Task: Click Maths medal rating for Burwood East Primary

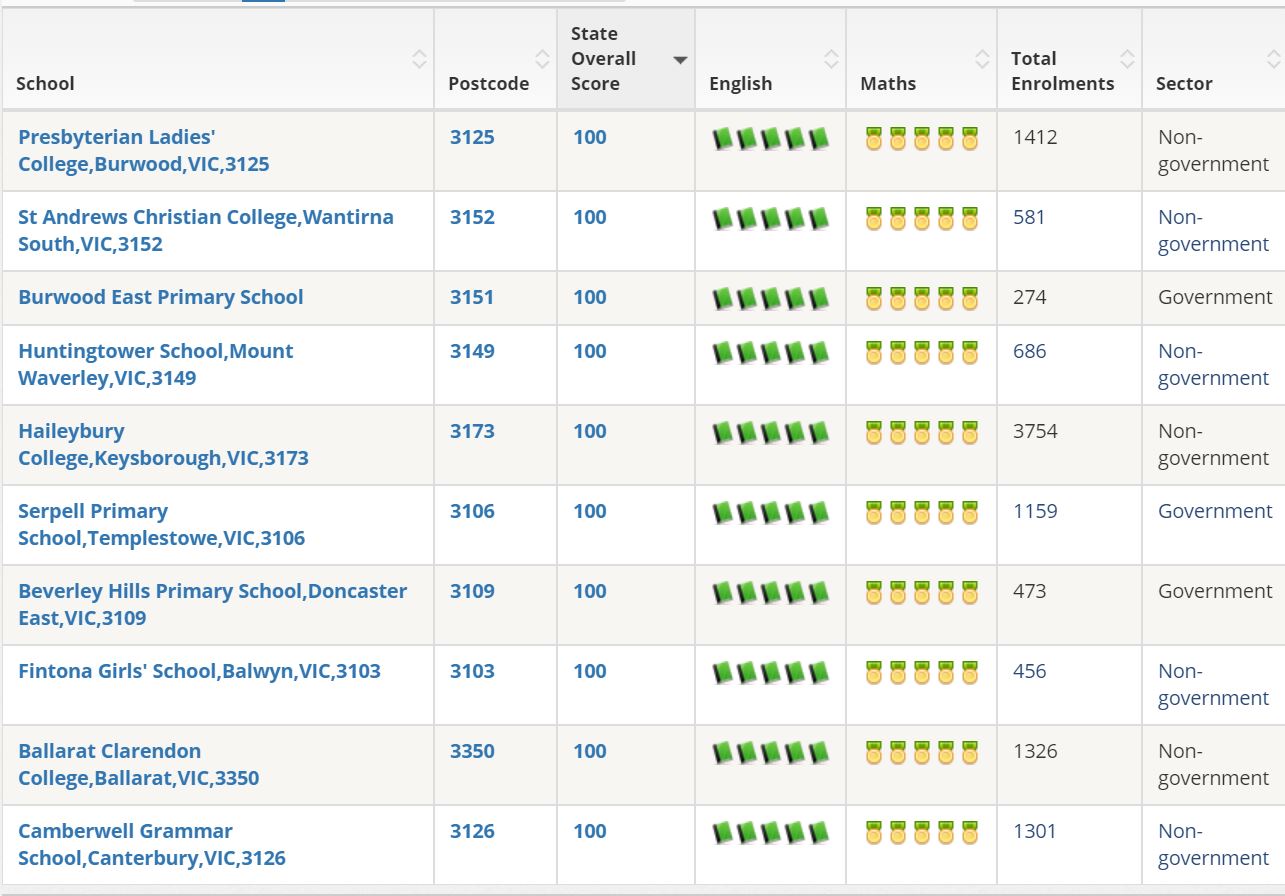Action: (921, 298)
